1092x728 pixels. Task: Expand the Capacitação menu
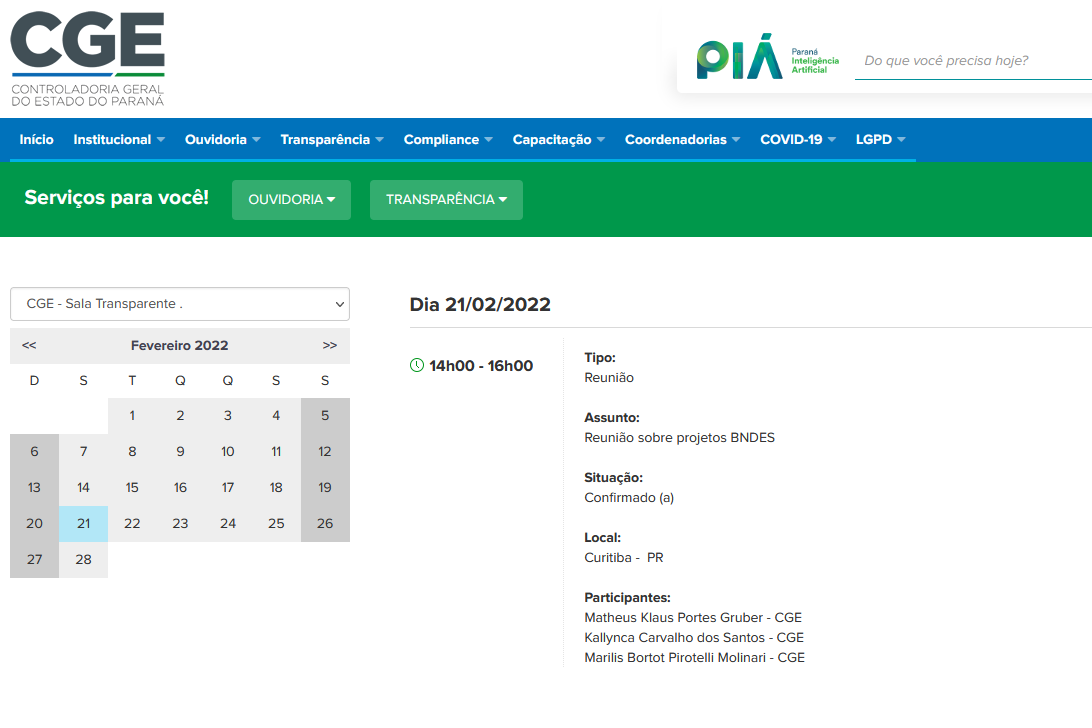(x=559, y=139)
